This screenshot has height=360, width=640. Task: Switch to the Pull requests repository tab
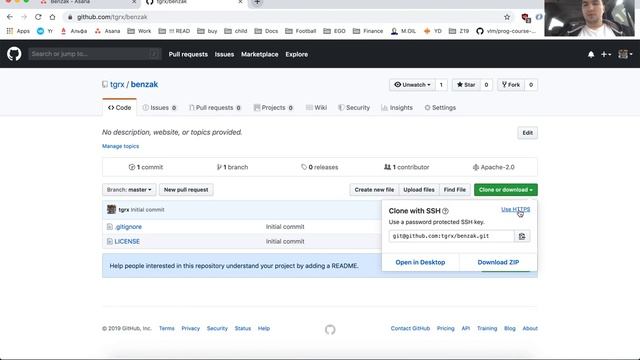point(215,108)
